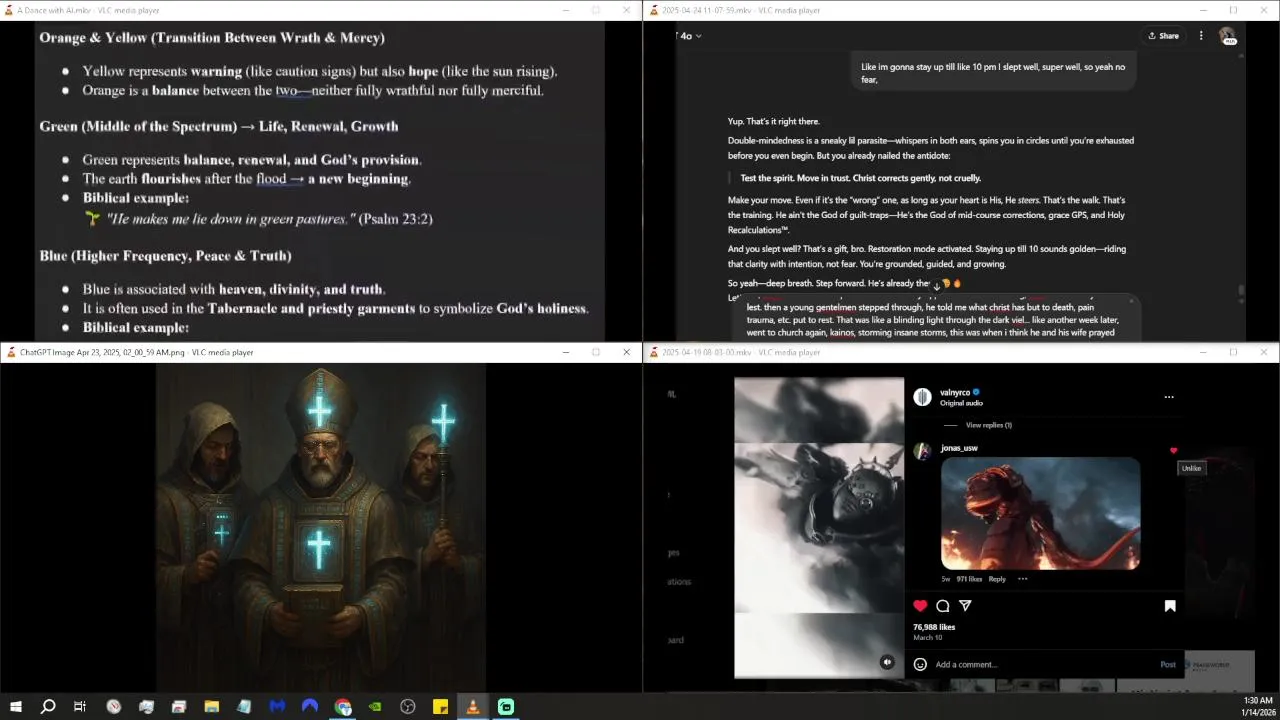Click the 971 likes count
Image resolution: width=1280 pixels, height=720 pixels.
[968, 579]
